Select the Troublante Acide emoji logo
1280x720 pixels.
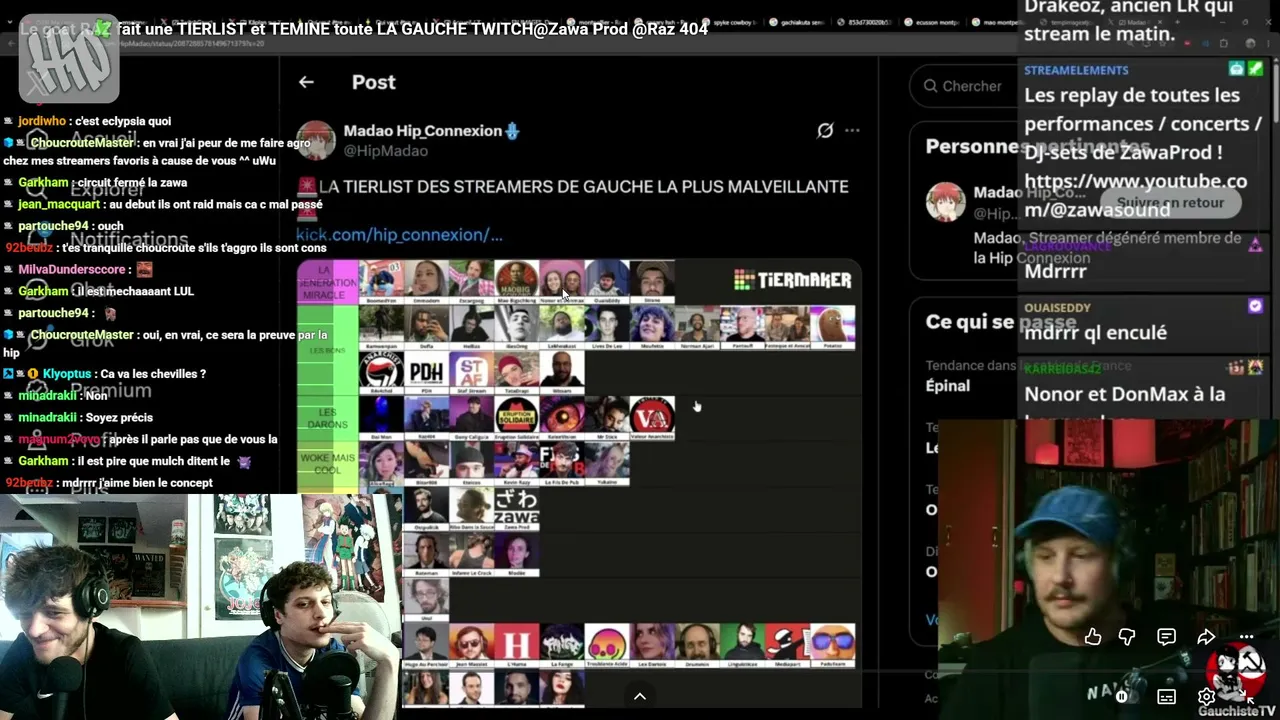pos(607,644)
